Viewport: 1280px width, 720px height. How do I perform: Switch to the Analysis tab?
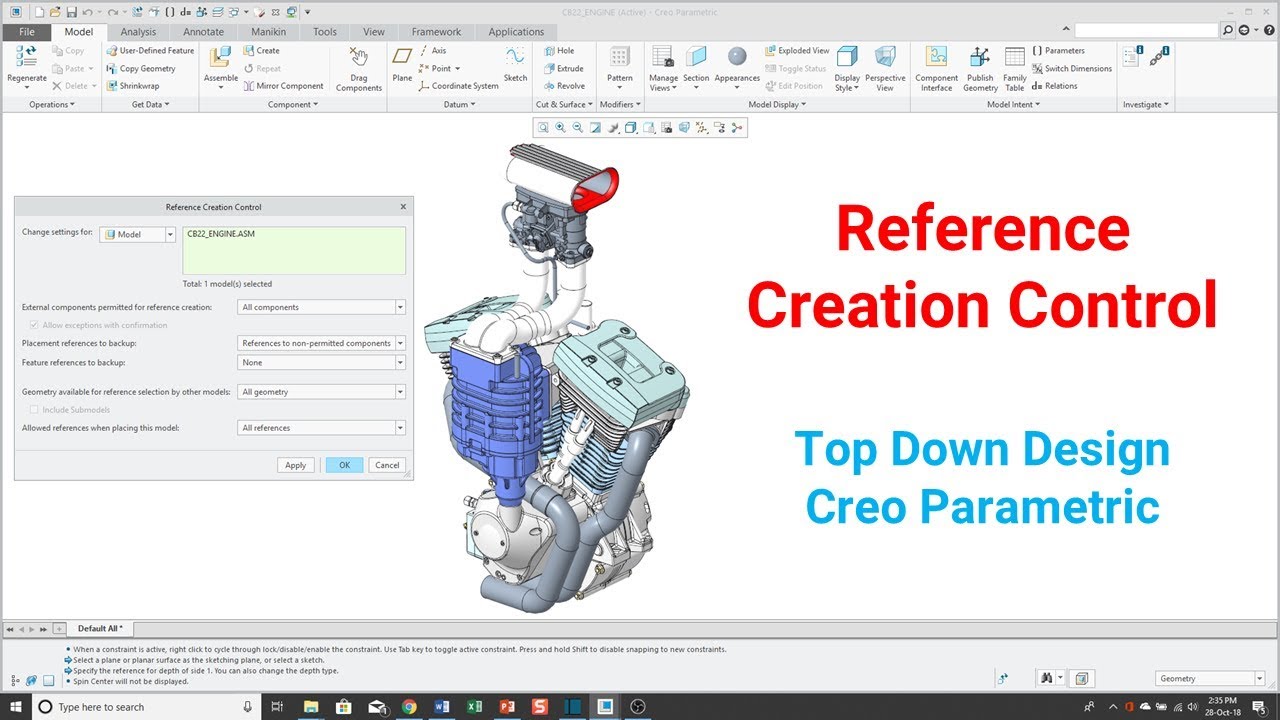[138, 32]
